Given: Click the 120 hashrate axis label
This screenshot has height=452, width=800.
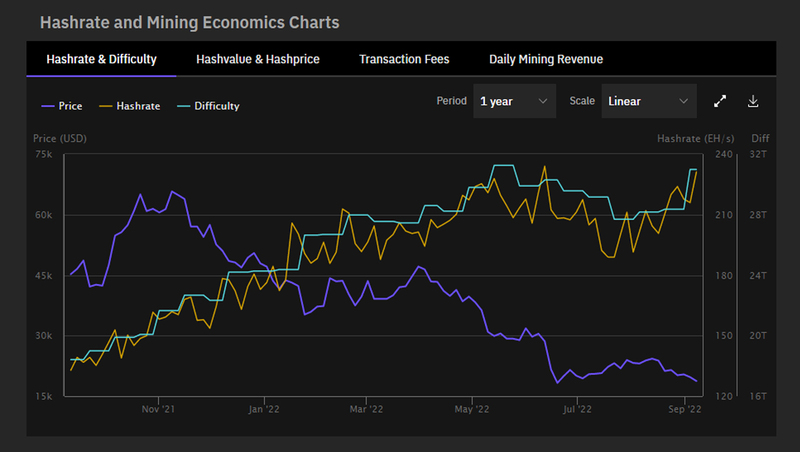Looking at the screenshot, I should point(723,396).
